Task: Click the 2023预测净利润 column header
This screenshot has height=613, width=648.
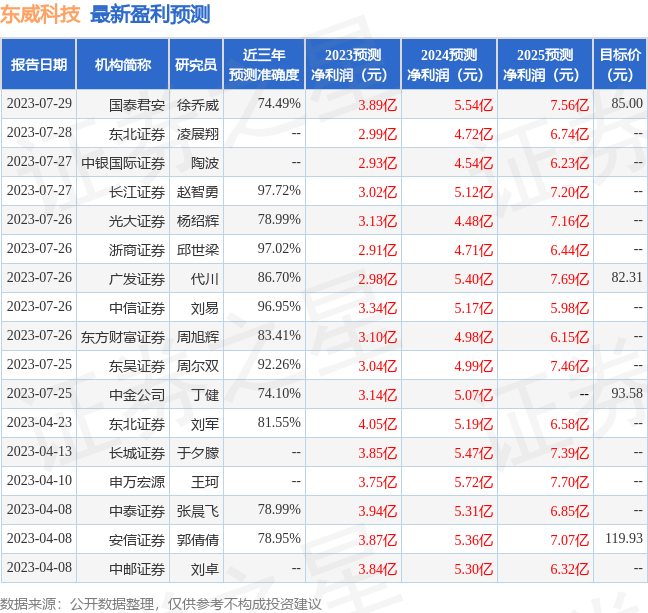Action: click(x=353, y=64)
